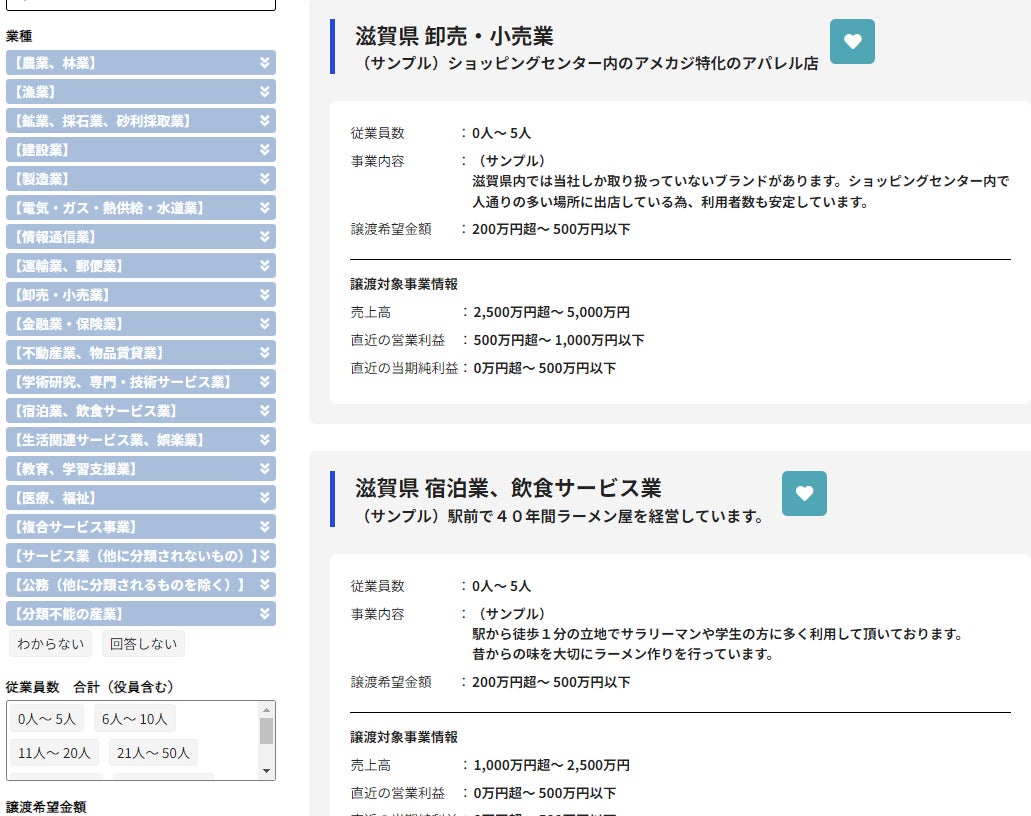Favorite the 卸売・小売業 listing with heart icon

click(x=852, y=41)
